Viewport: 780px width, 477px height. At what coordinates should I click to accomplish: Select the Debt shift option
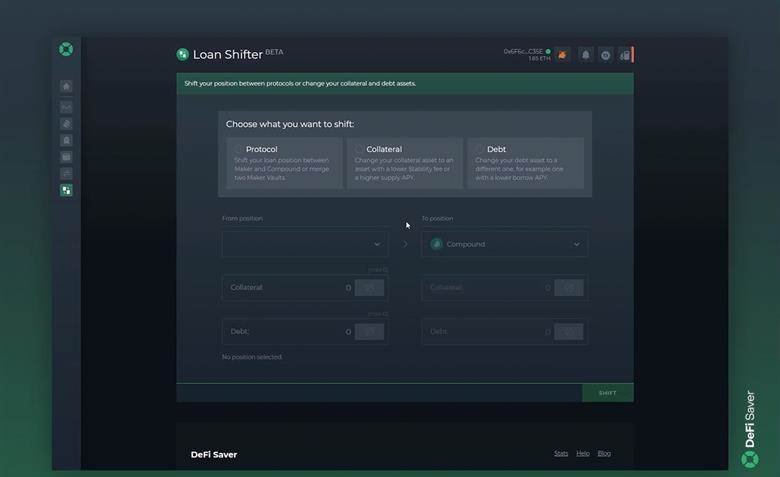point(525,163)
